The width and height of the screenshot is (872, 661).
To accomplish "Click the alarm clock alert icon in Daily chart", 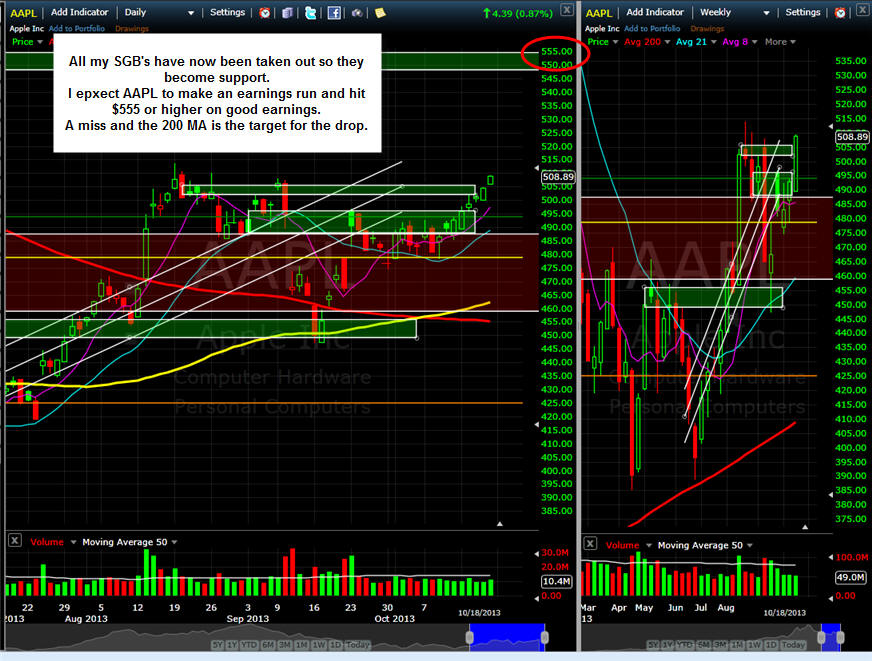I will [x=265, y=12].
